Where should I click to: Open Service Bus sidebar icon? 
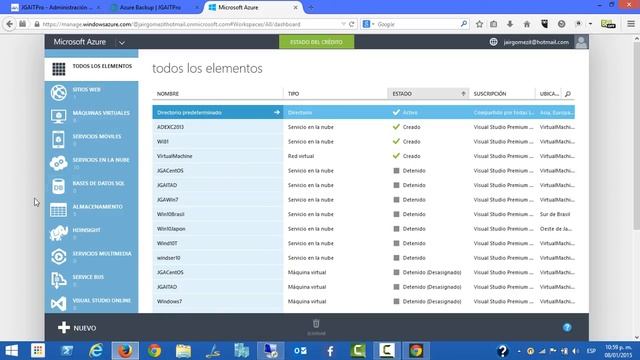point(59,280)
